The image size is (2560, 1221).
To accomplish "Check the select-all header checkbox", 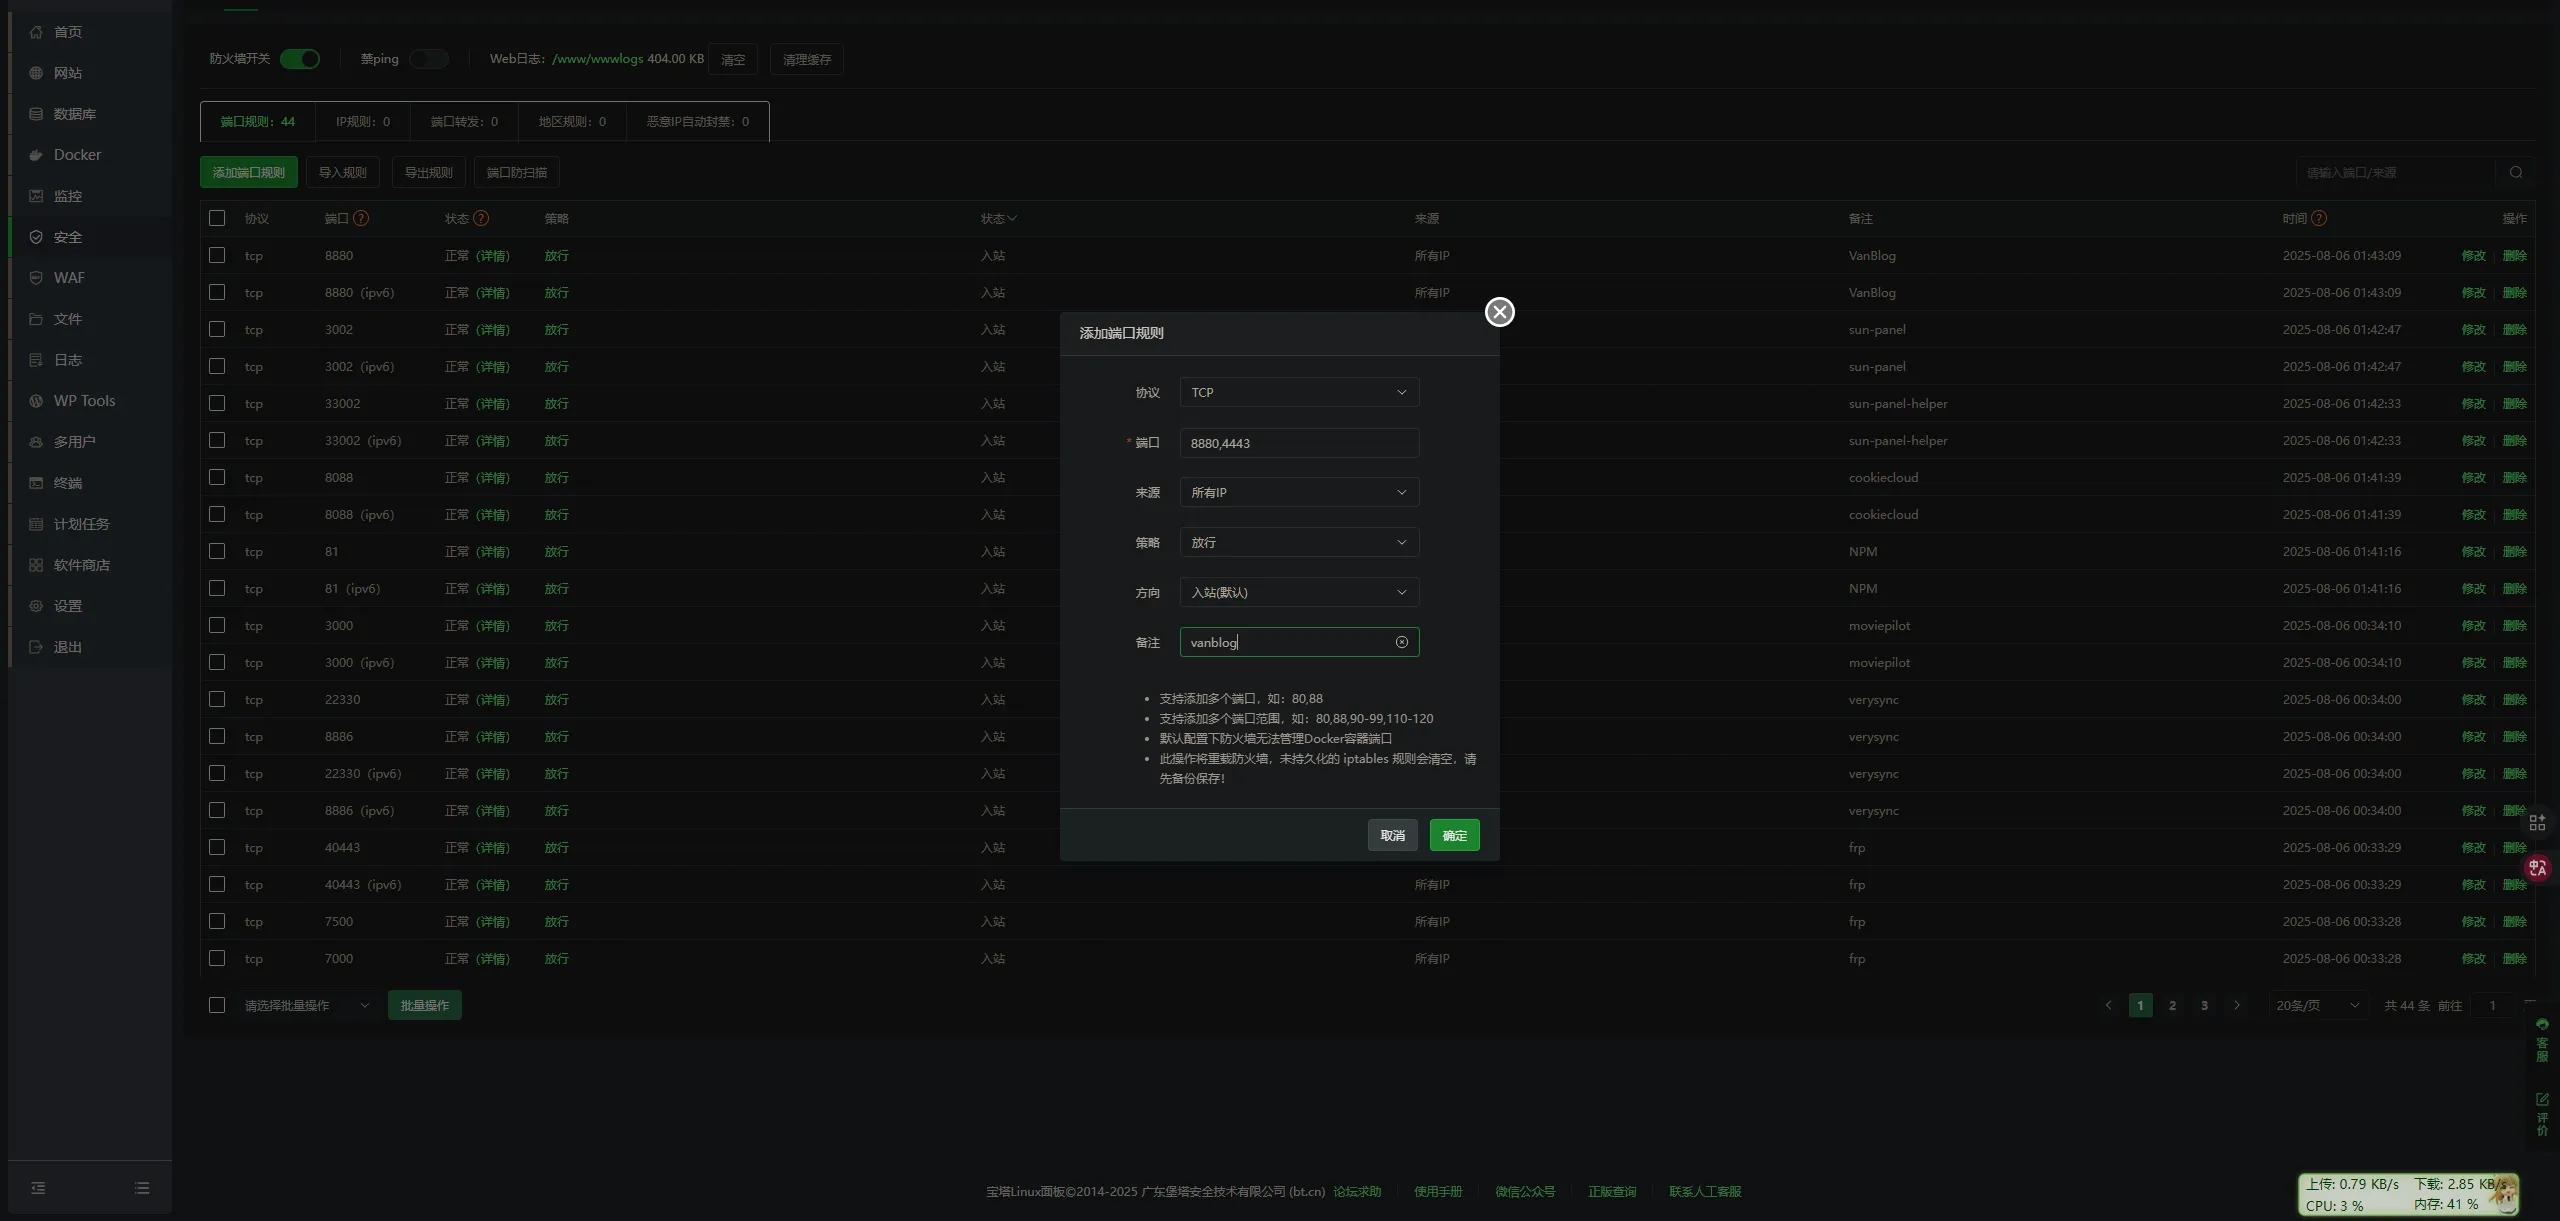I will pyautogui.click(x=217, y=218).
